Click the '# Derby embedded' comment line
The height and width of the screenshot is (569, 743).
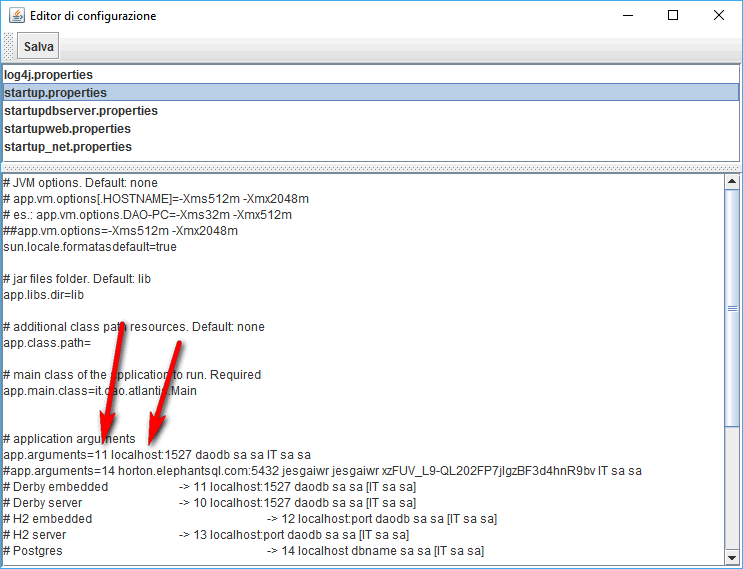(x=209, y=487)
